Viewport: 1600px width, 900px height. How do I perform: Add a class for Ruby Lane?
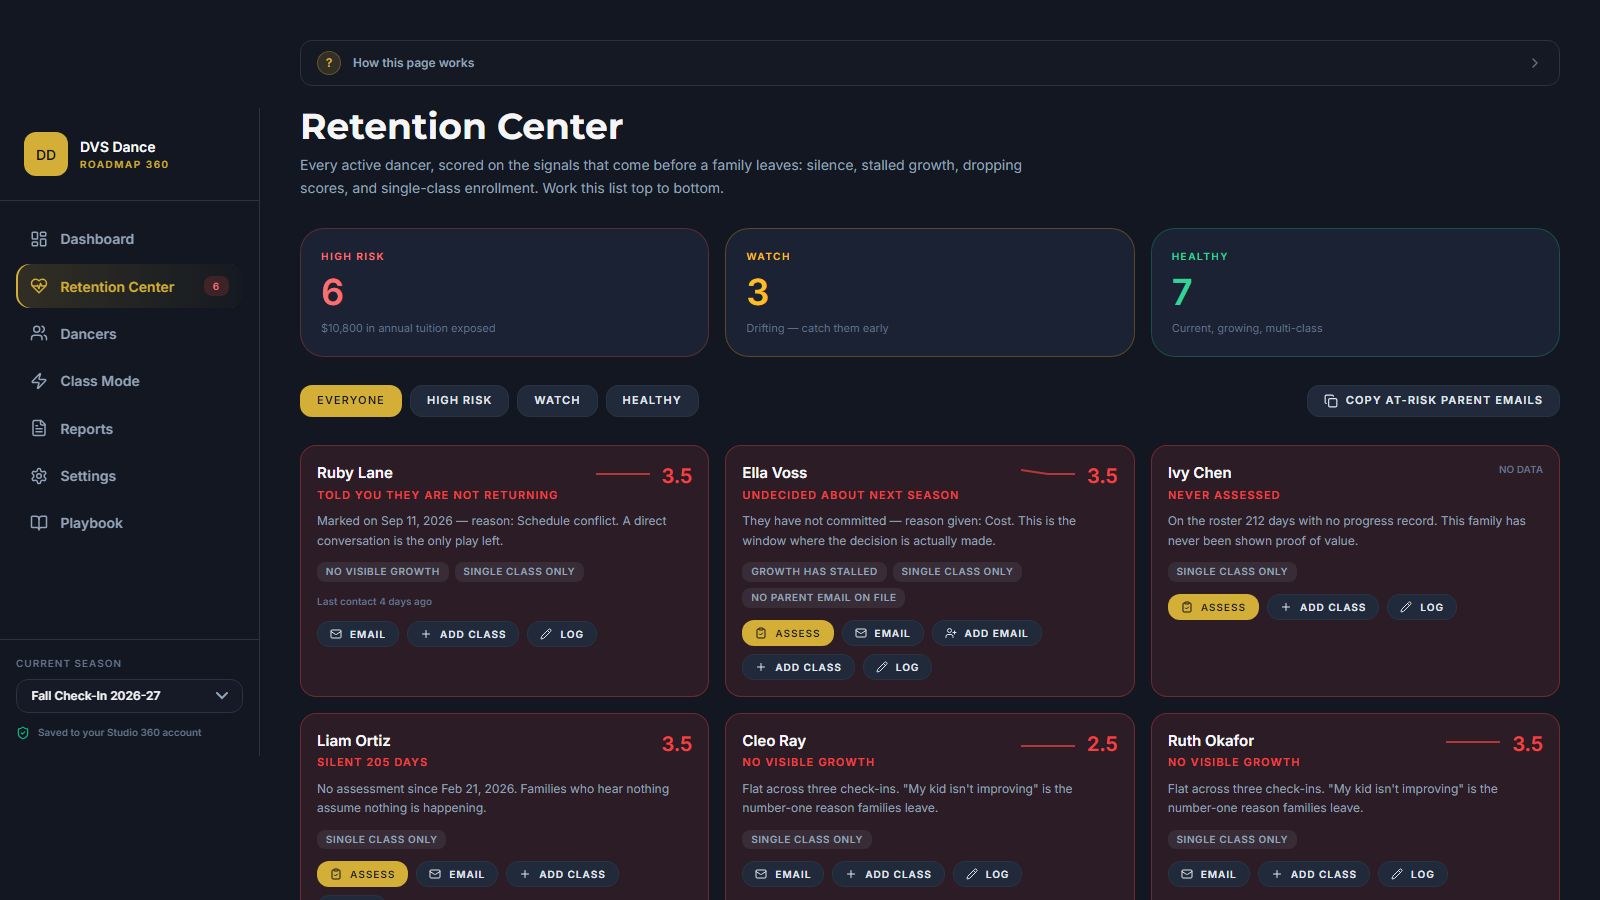(x=463, y=634)
